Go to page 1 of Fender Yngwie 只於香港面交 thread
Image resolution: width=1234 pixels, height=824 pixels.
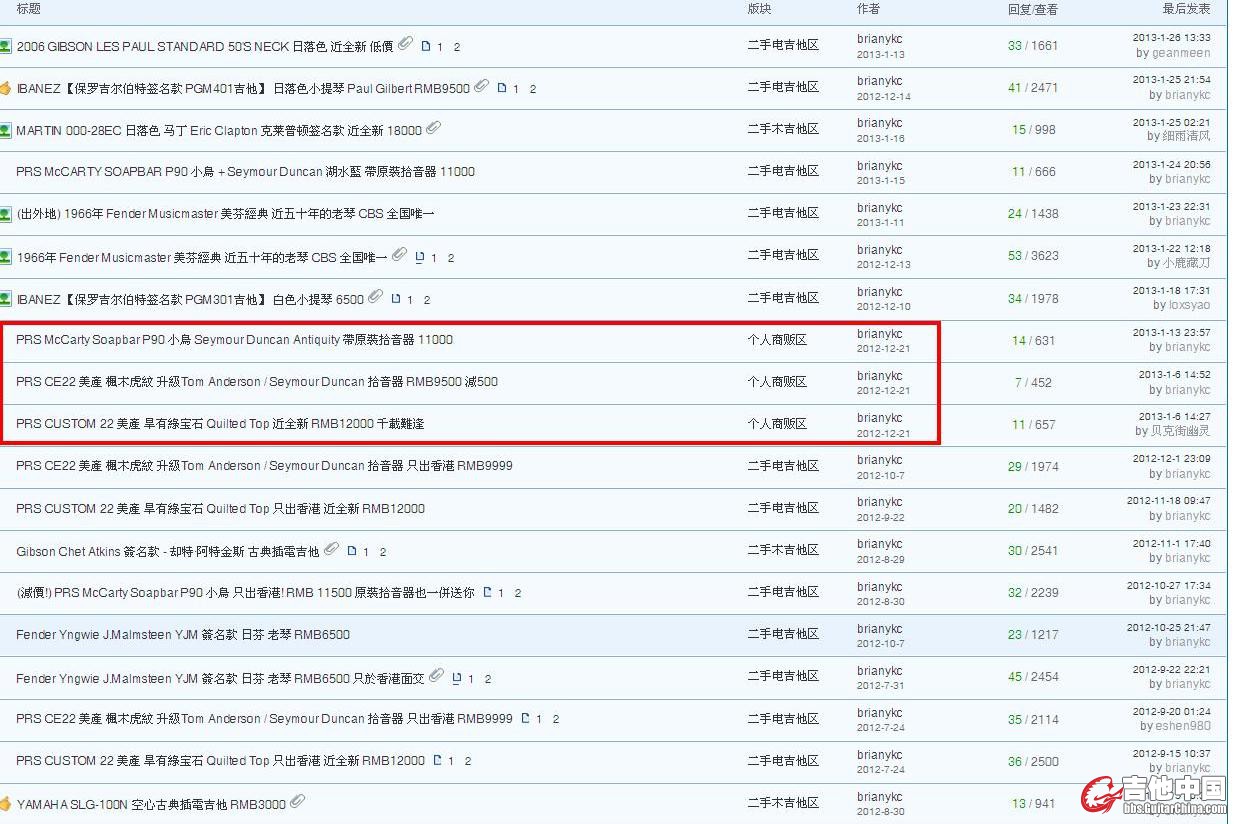coord(471,679)
